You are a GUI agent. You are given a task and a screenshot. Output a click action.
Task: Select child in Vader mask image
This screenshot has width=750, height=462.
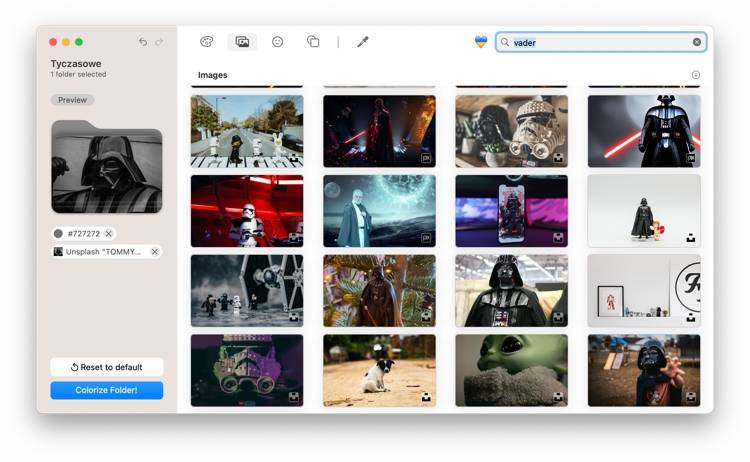click(644, 371)
